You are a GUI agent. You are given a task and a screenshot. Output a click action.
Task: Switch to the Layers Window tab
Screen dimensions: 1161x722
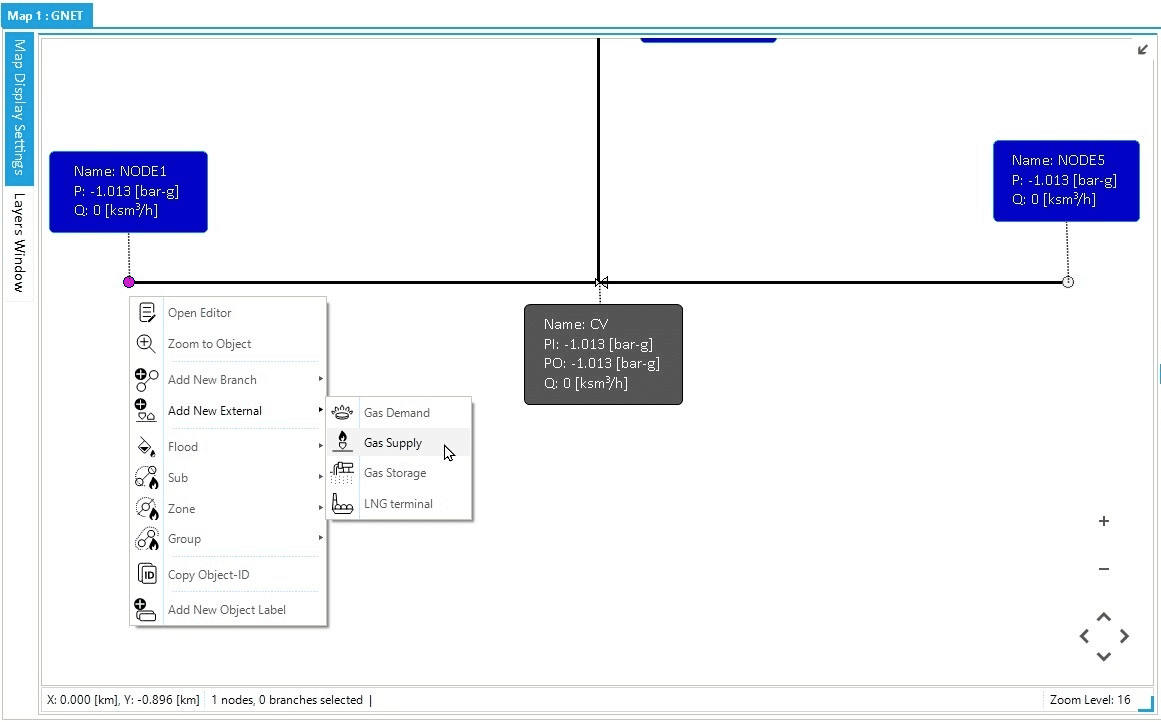click(x=19, y=243)
